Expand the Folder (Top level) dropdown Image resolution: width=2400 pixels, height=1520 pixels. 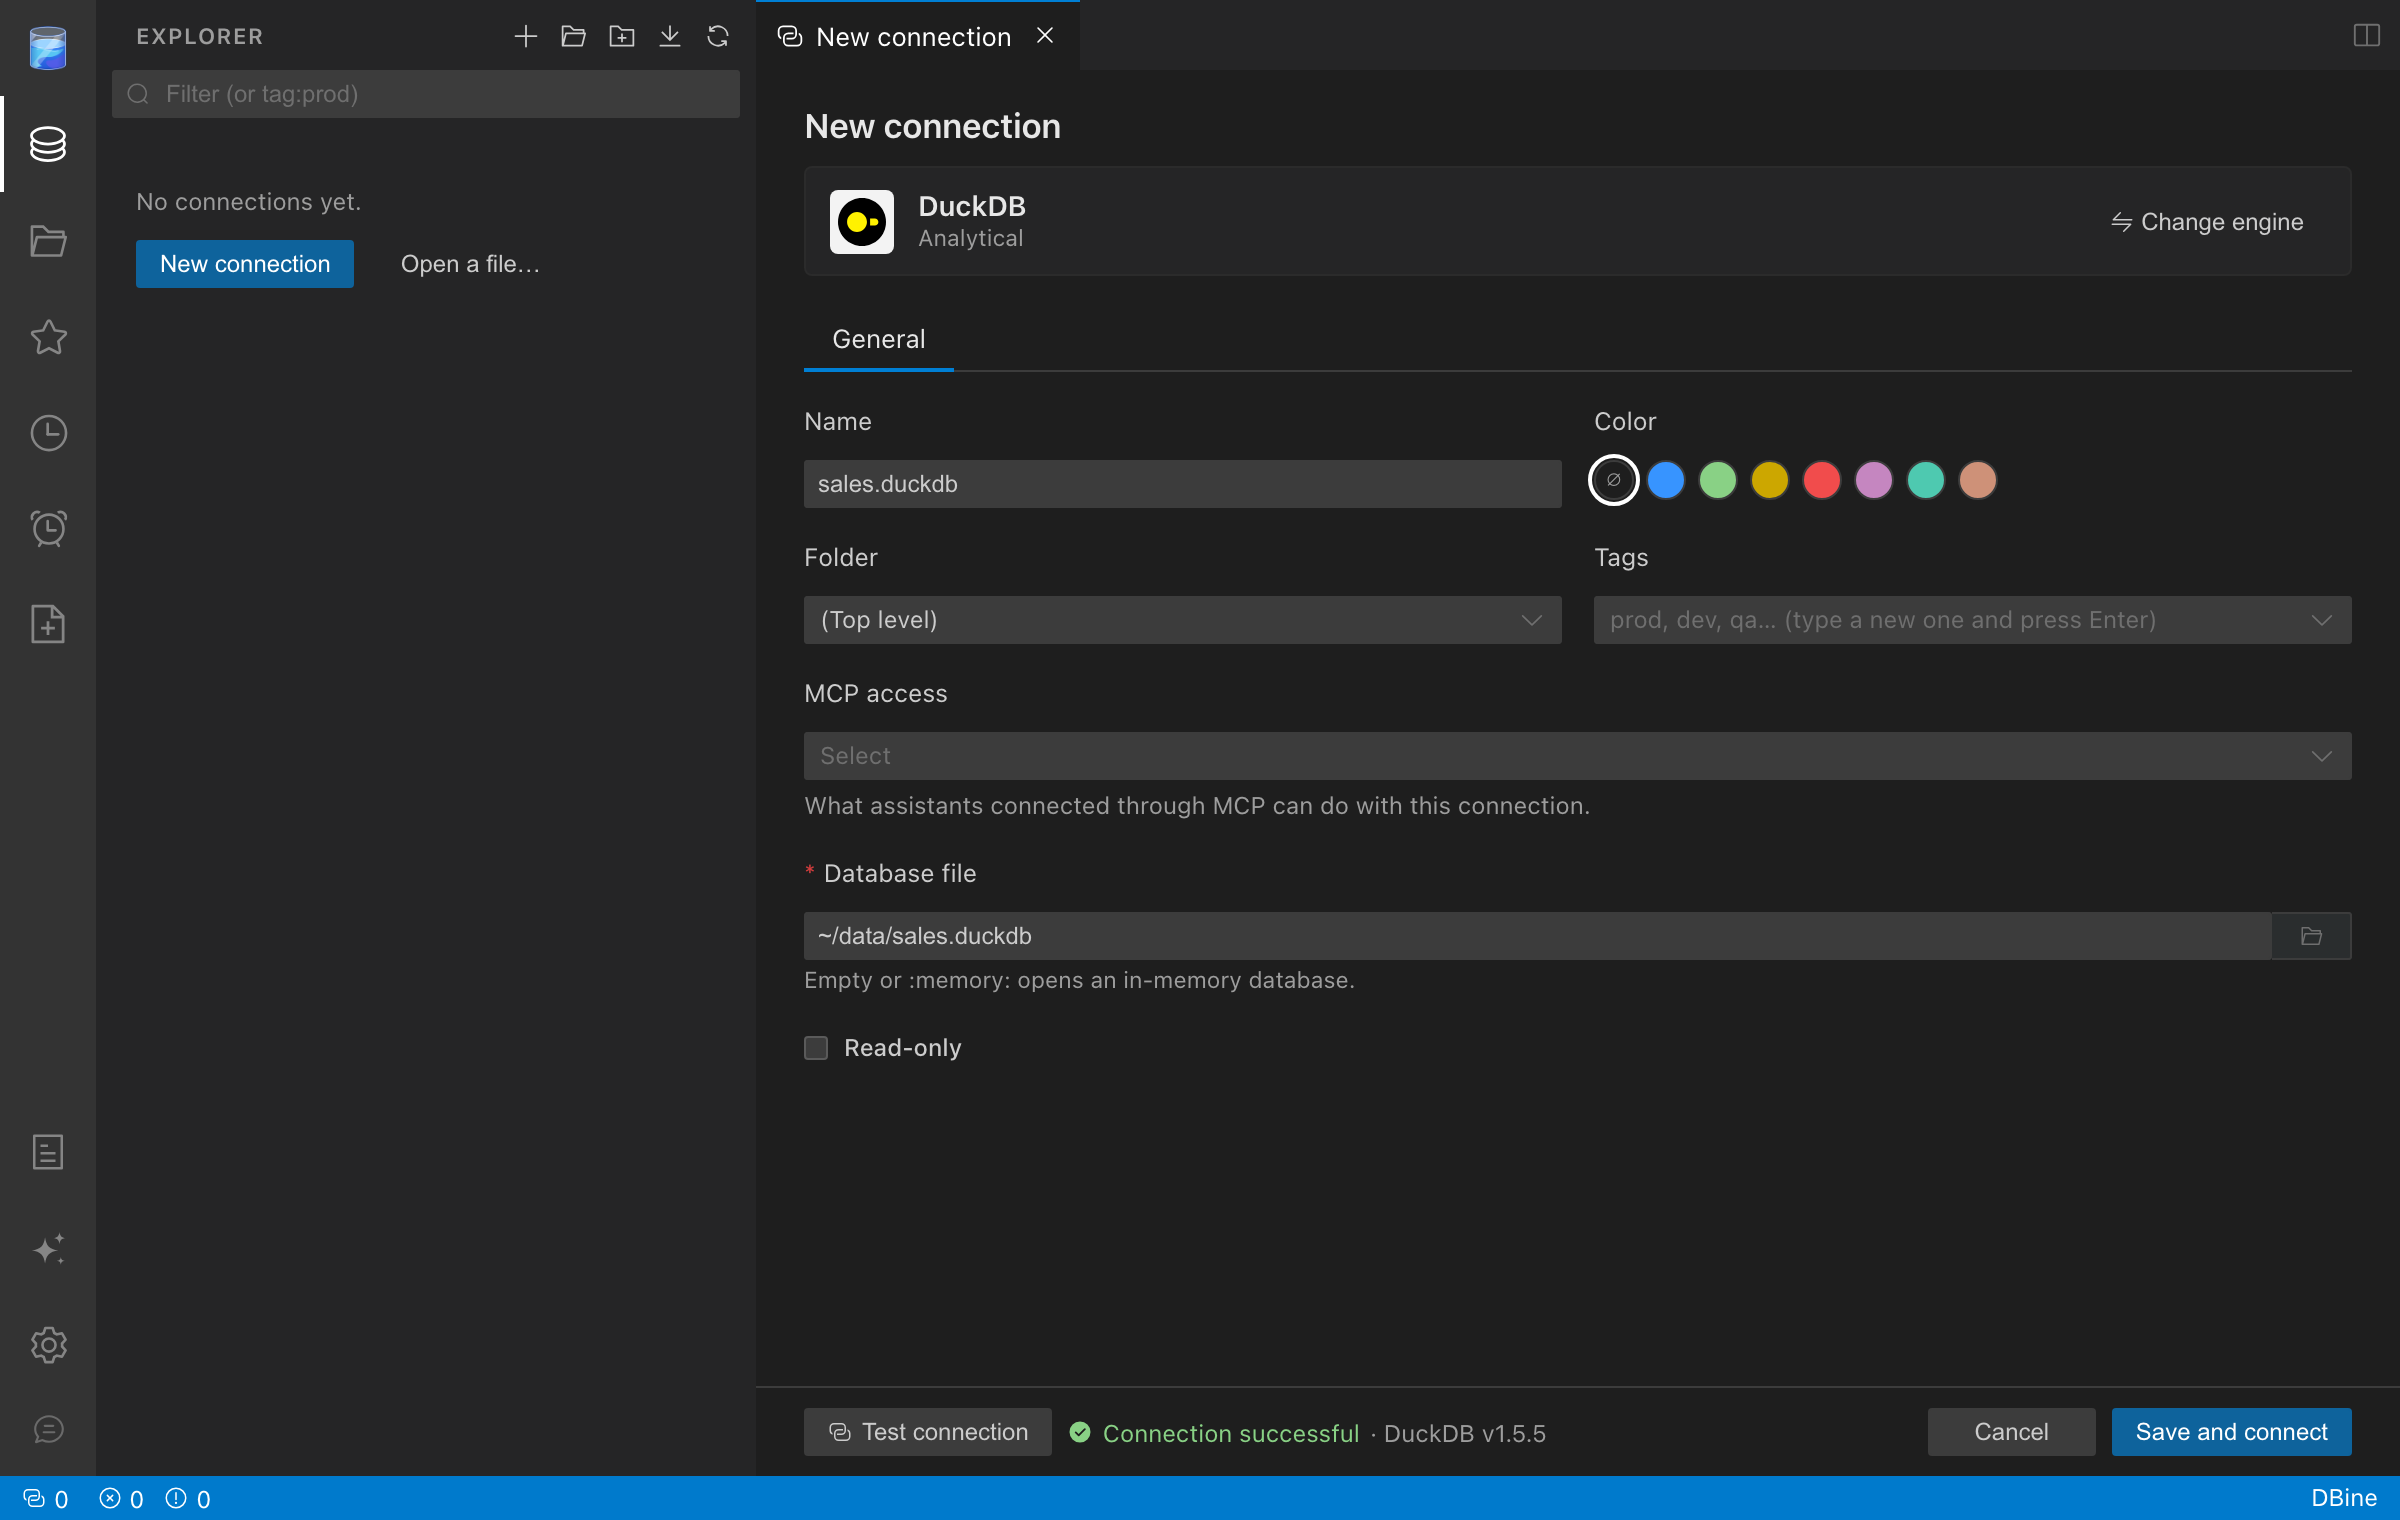(1182, 620)
